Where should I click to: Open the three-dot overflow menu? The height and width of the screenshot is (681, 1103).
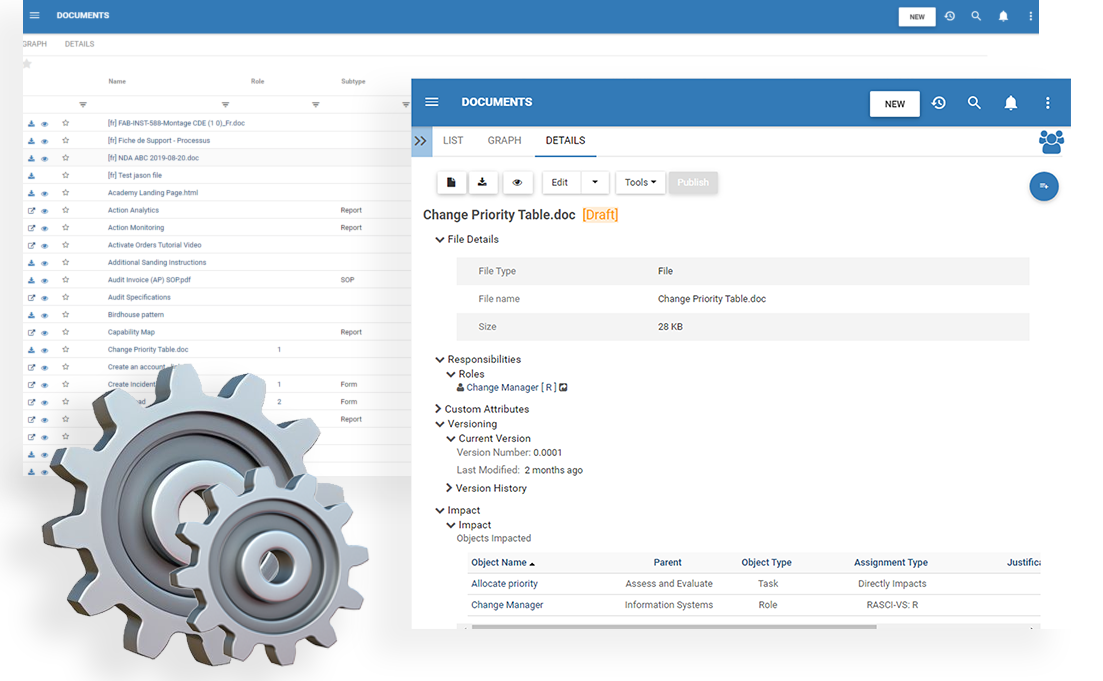1047,102
